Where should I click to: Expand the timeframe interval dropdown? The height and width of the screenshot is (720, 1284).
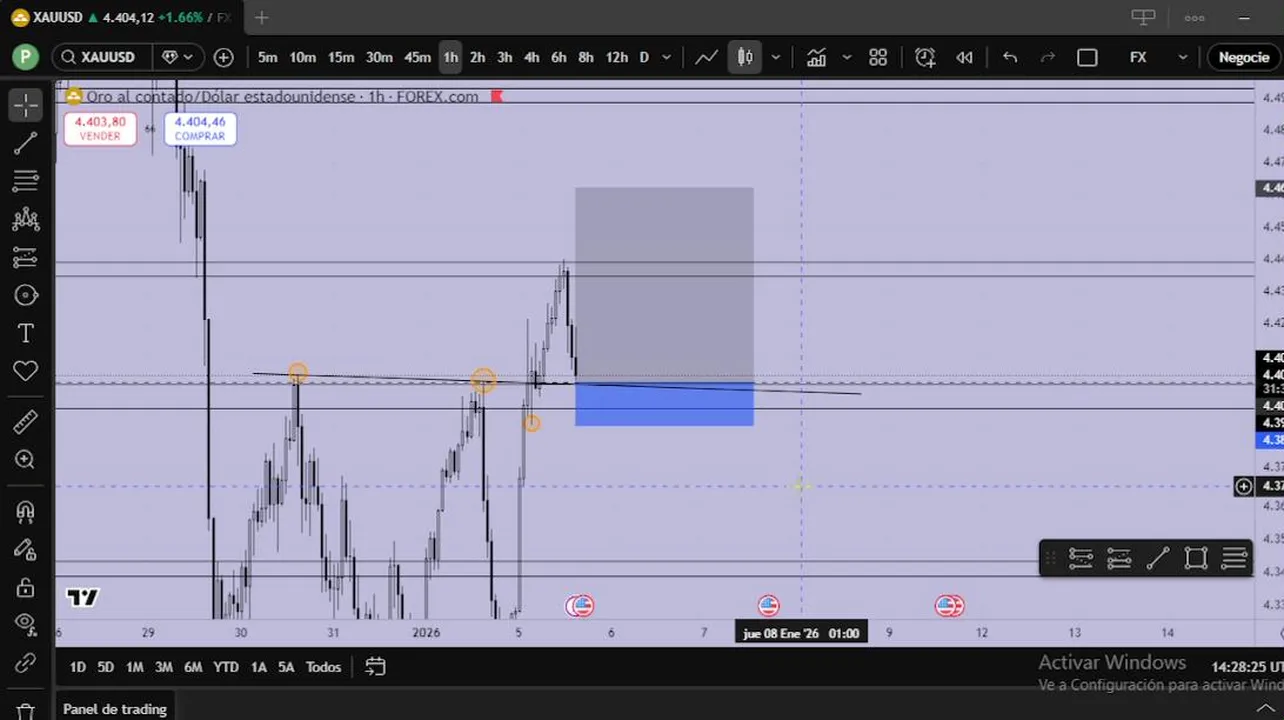(x=667, y=57)
